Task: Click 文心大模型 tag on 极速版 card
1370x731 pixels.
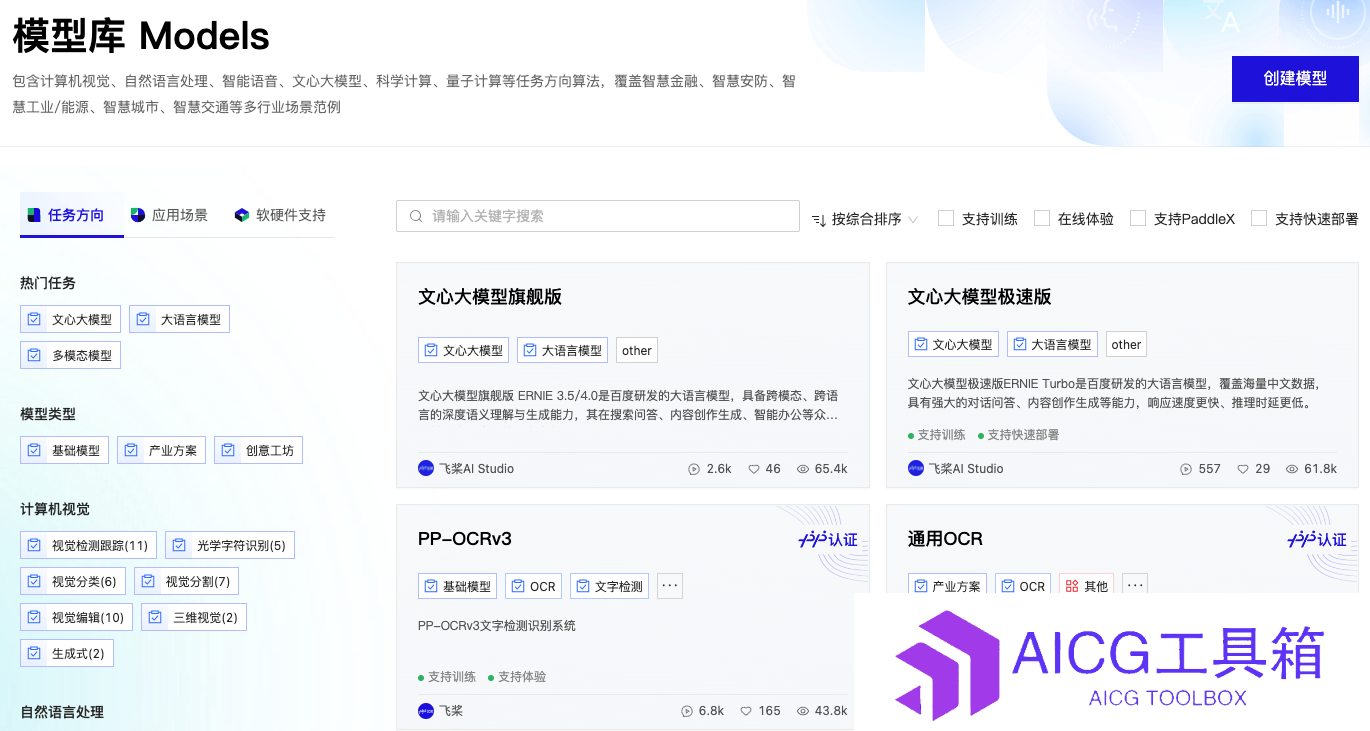Action: pyautogui.click(x=953, y=344)
